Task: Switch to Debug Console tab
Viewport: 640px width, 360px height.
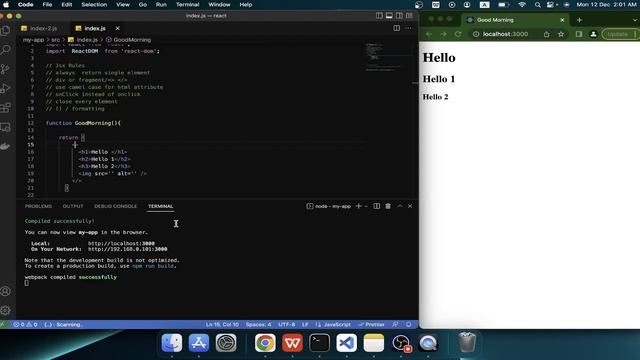Action: click(116, 206)
